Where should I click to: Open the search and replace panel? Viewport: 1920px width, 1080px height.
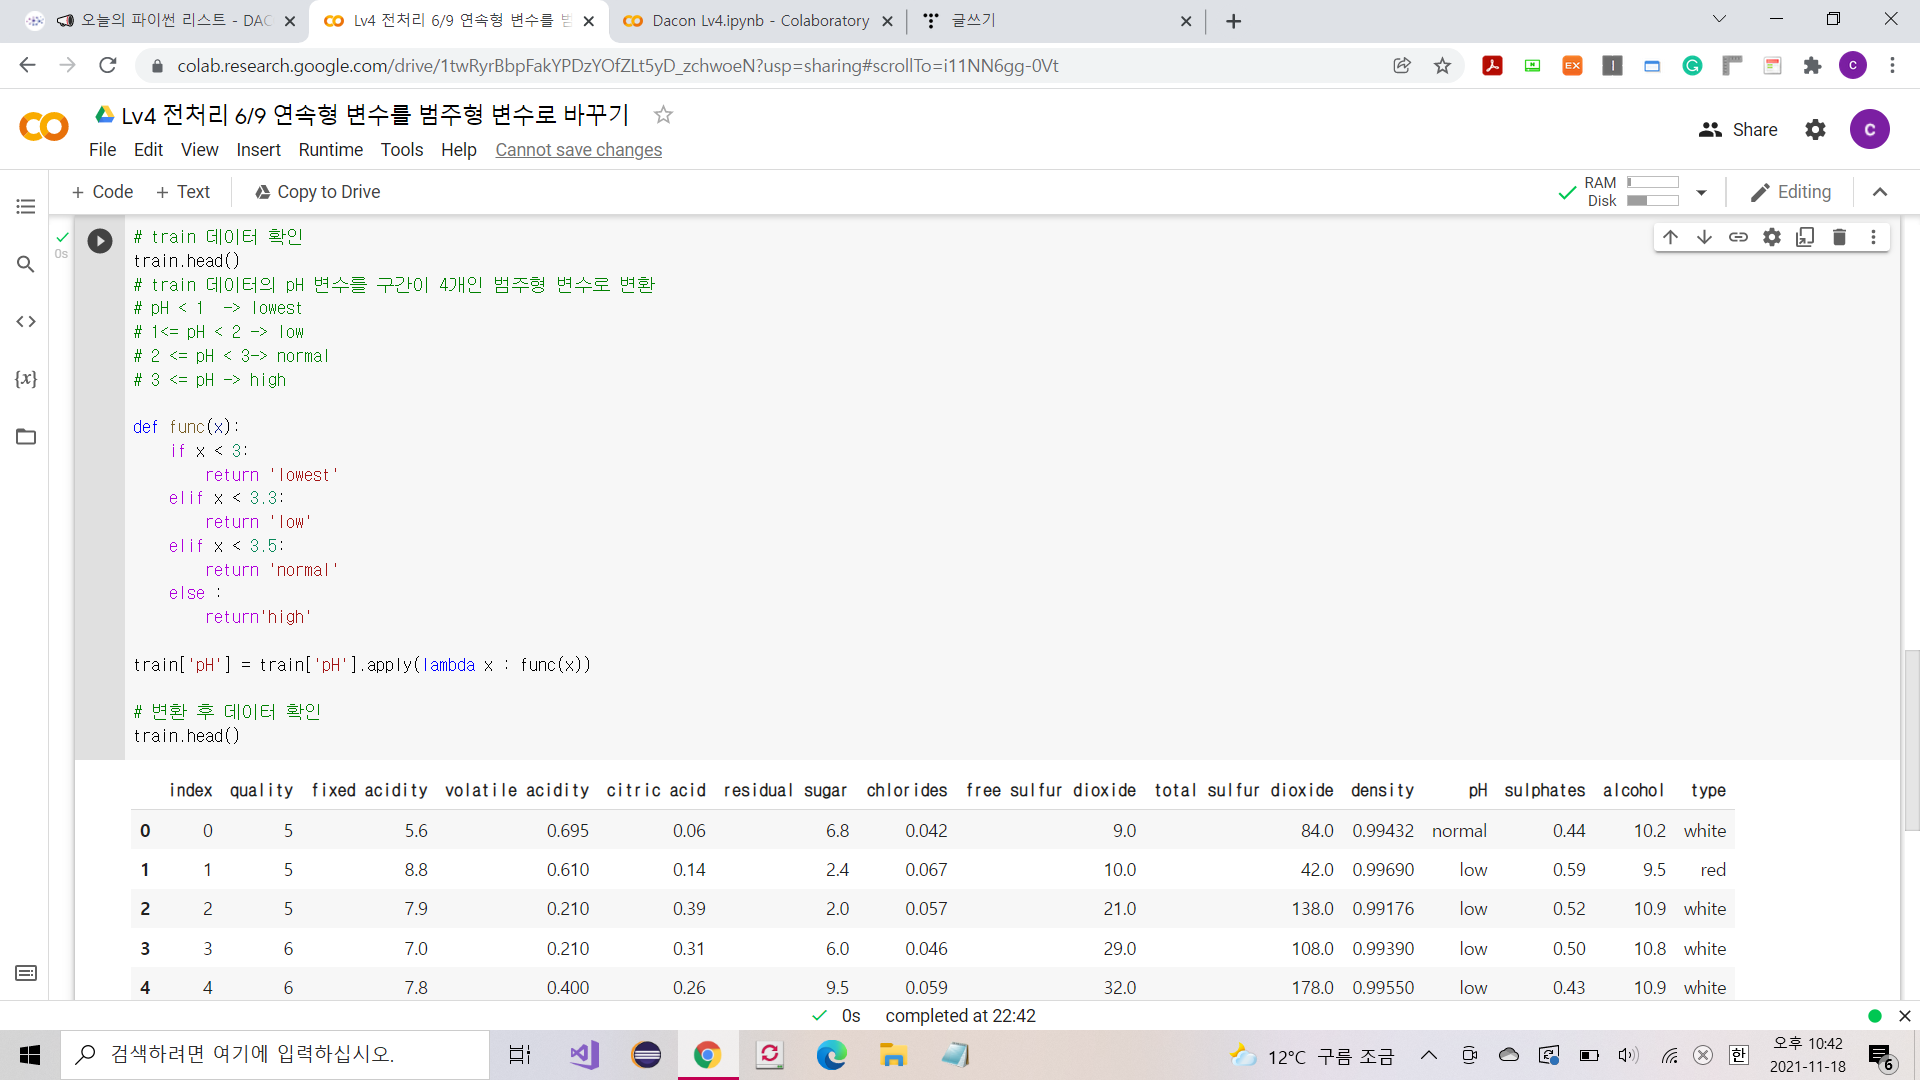click(26, 264)
